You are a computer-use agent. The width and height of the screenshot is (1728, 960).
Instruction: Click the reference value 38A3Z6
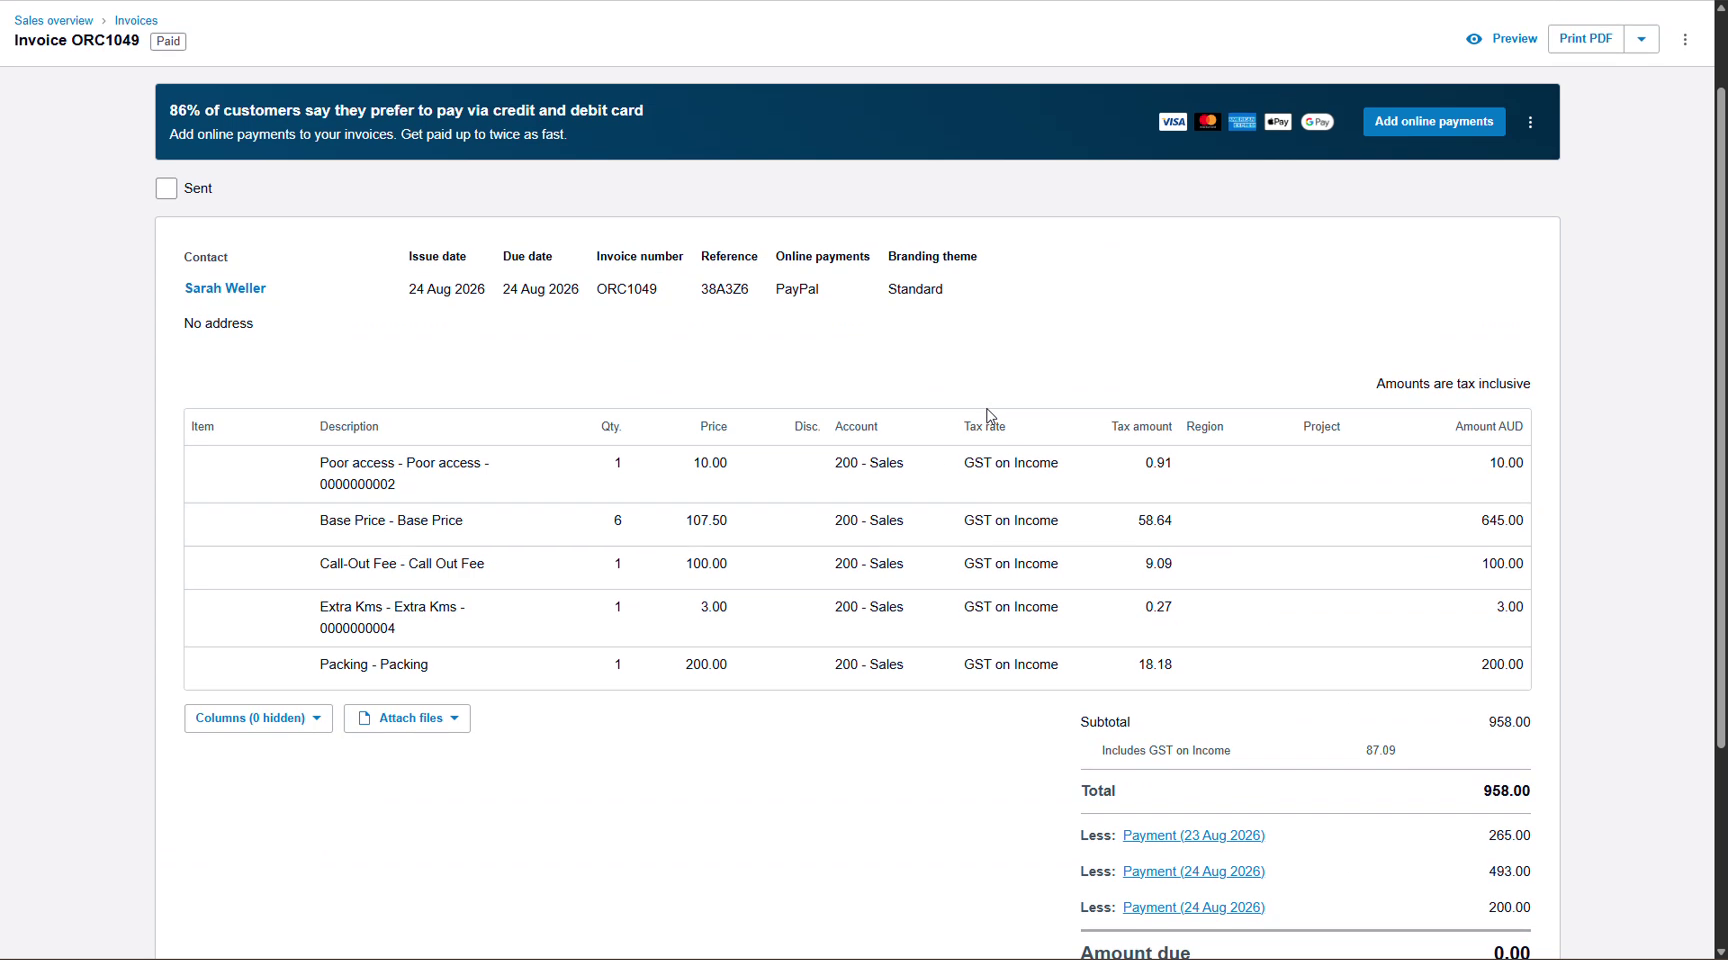tap(725, 289)
